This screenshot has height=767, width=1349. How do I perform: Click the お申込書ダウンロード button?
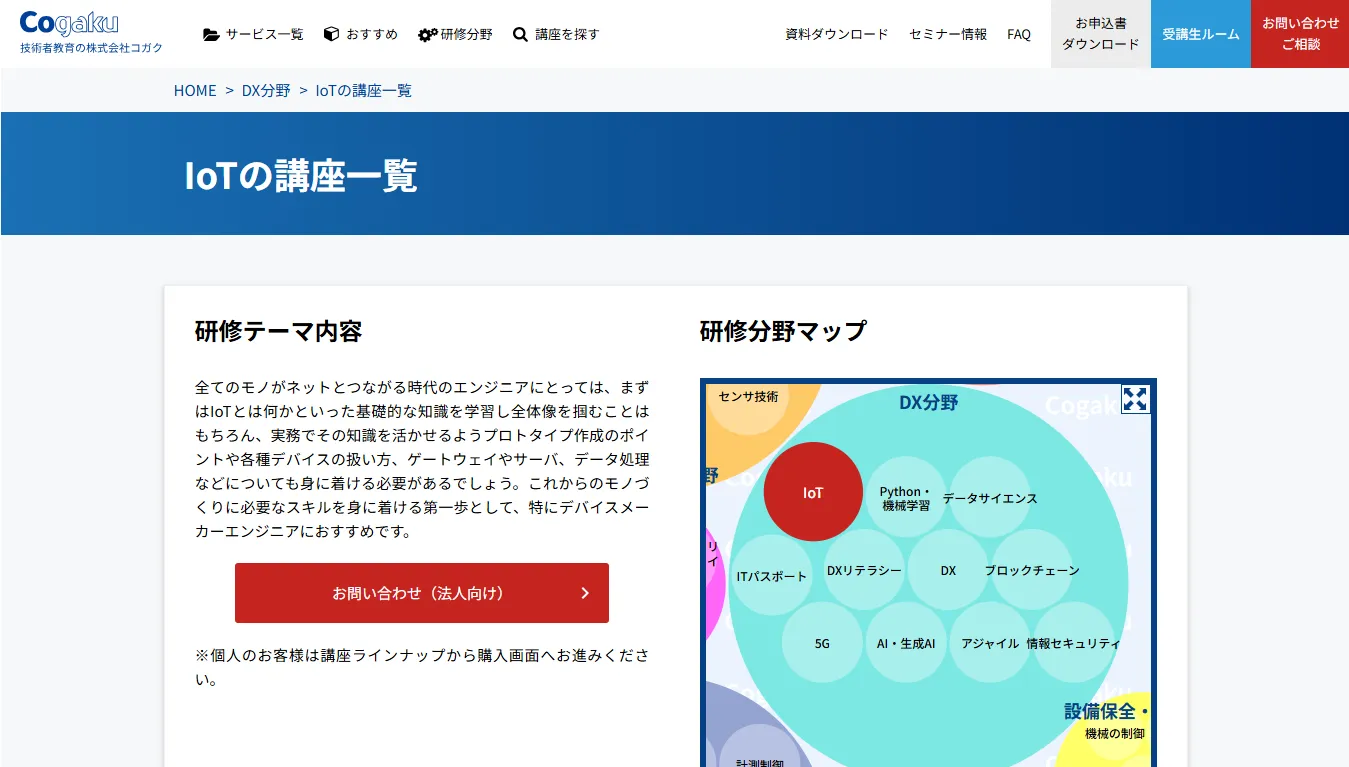pos(1100,34)
